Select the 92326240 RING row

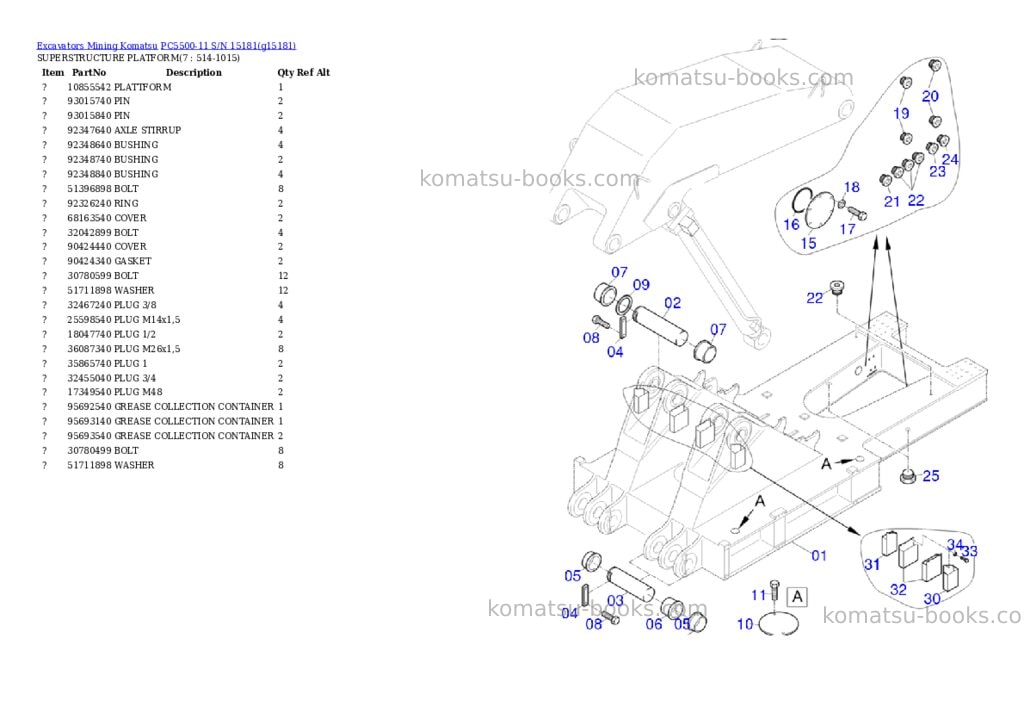coord(163,203)
